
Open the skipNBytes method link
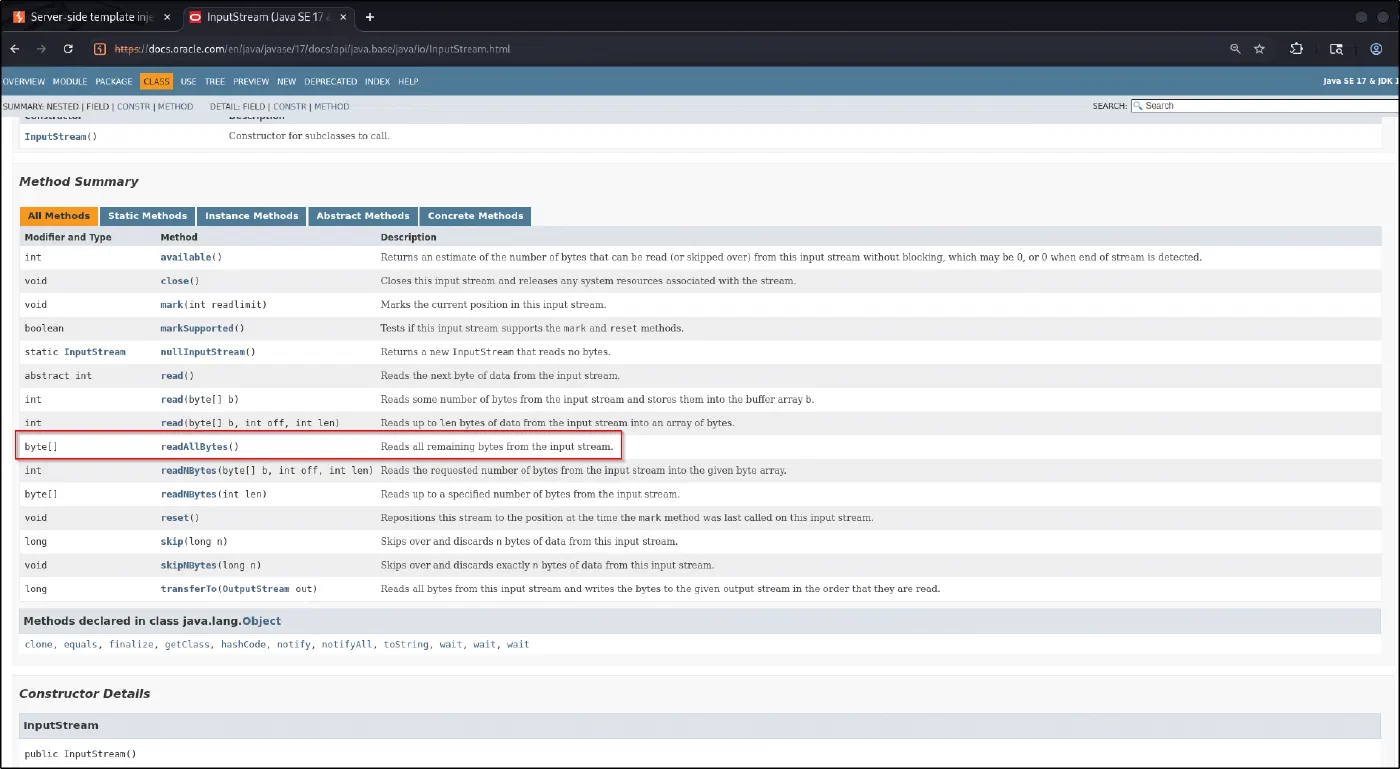(189, 565)
